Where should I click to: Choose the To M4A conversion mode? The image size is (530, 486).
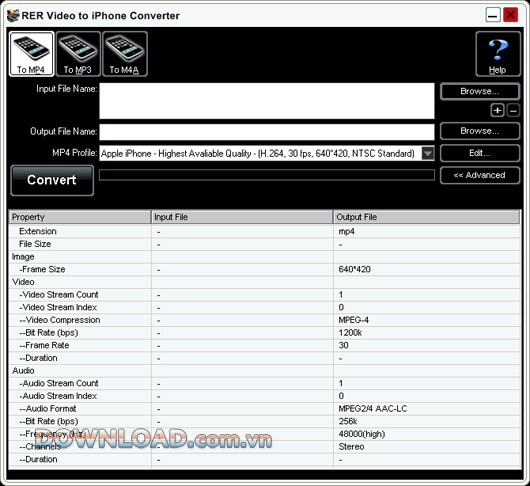point(125,54)
